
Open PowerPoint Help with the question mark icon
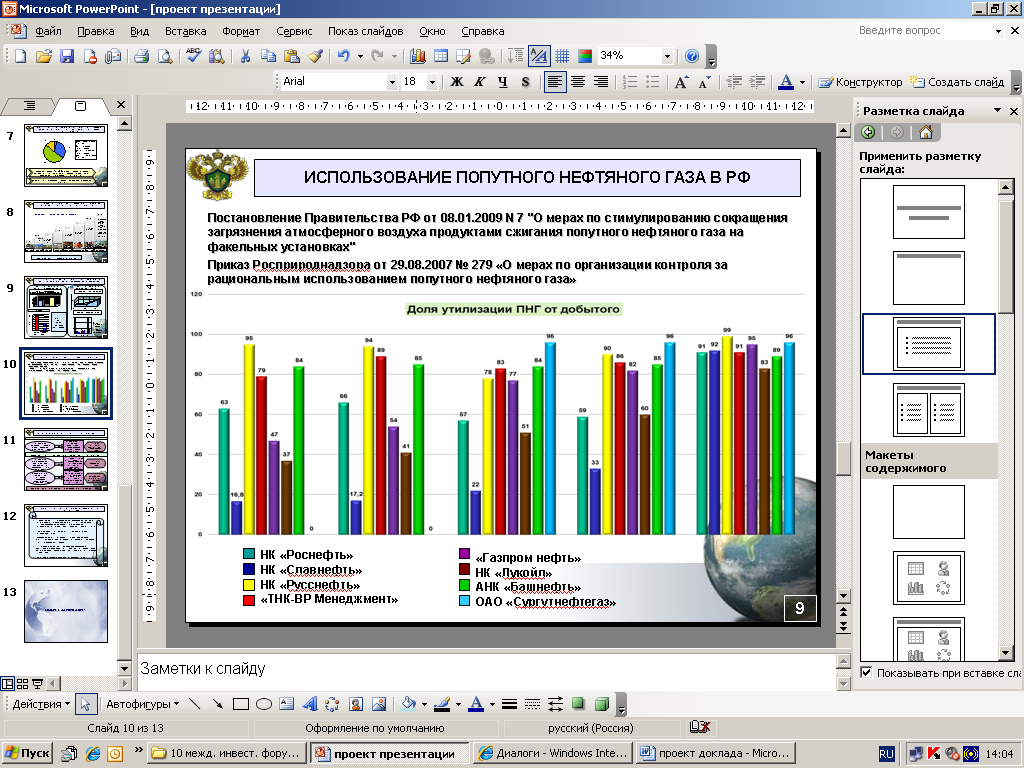(x=692, y=56)
